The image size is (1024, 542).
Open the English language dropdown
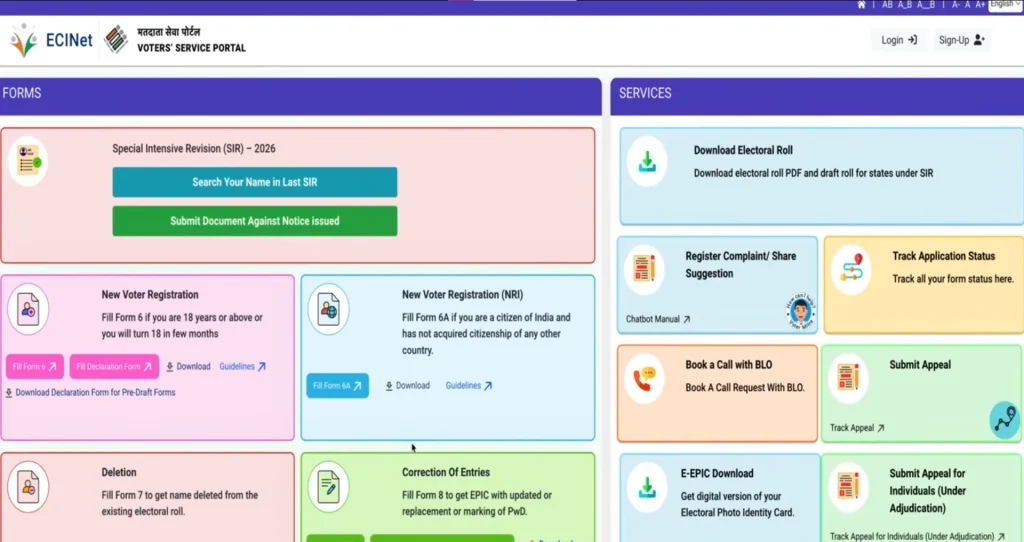coord(1004,5)
